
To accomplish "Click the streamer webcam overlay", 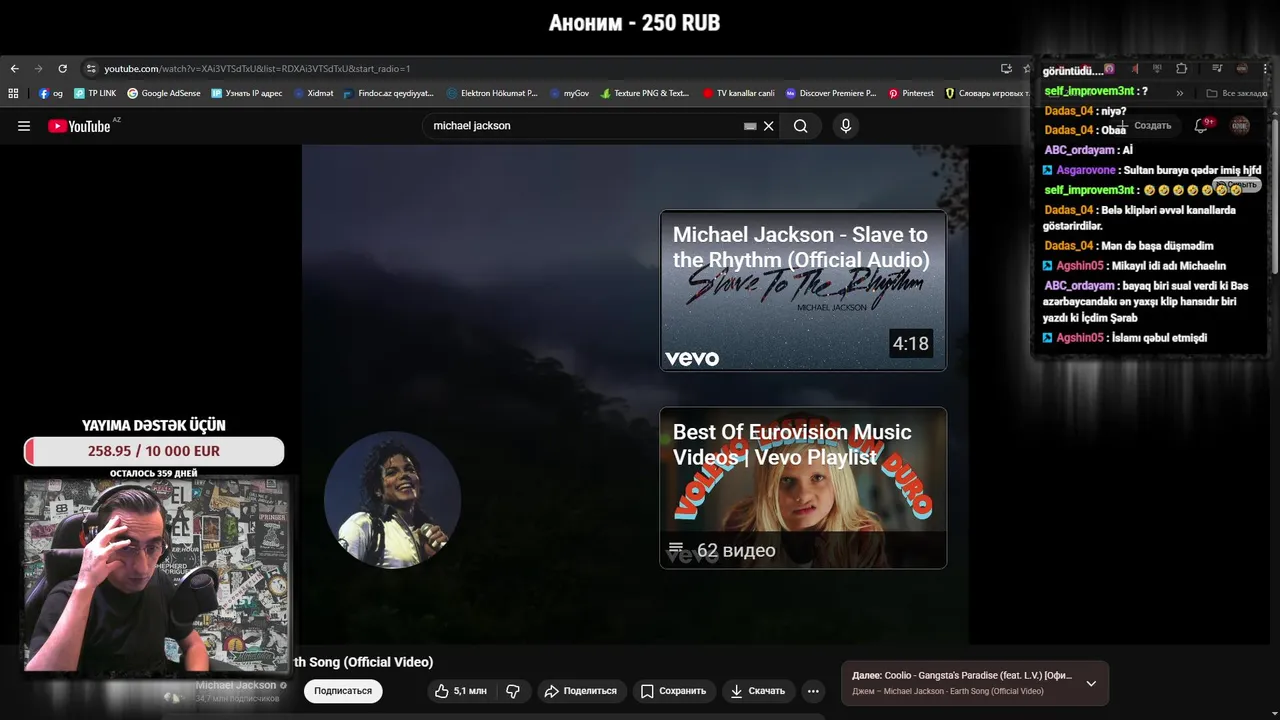I will pos(156,576).
